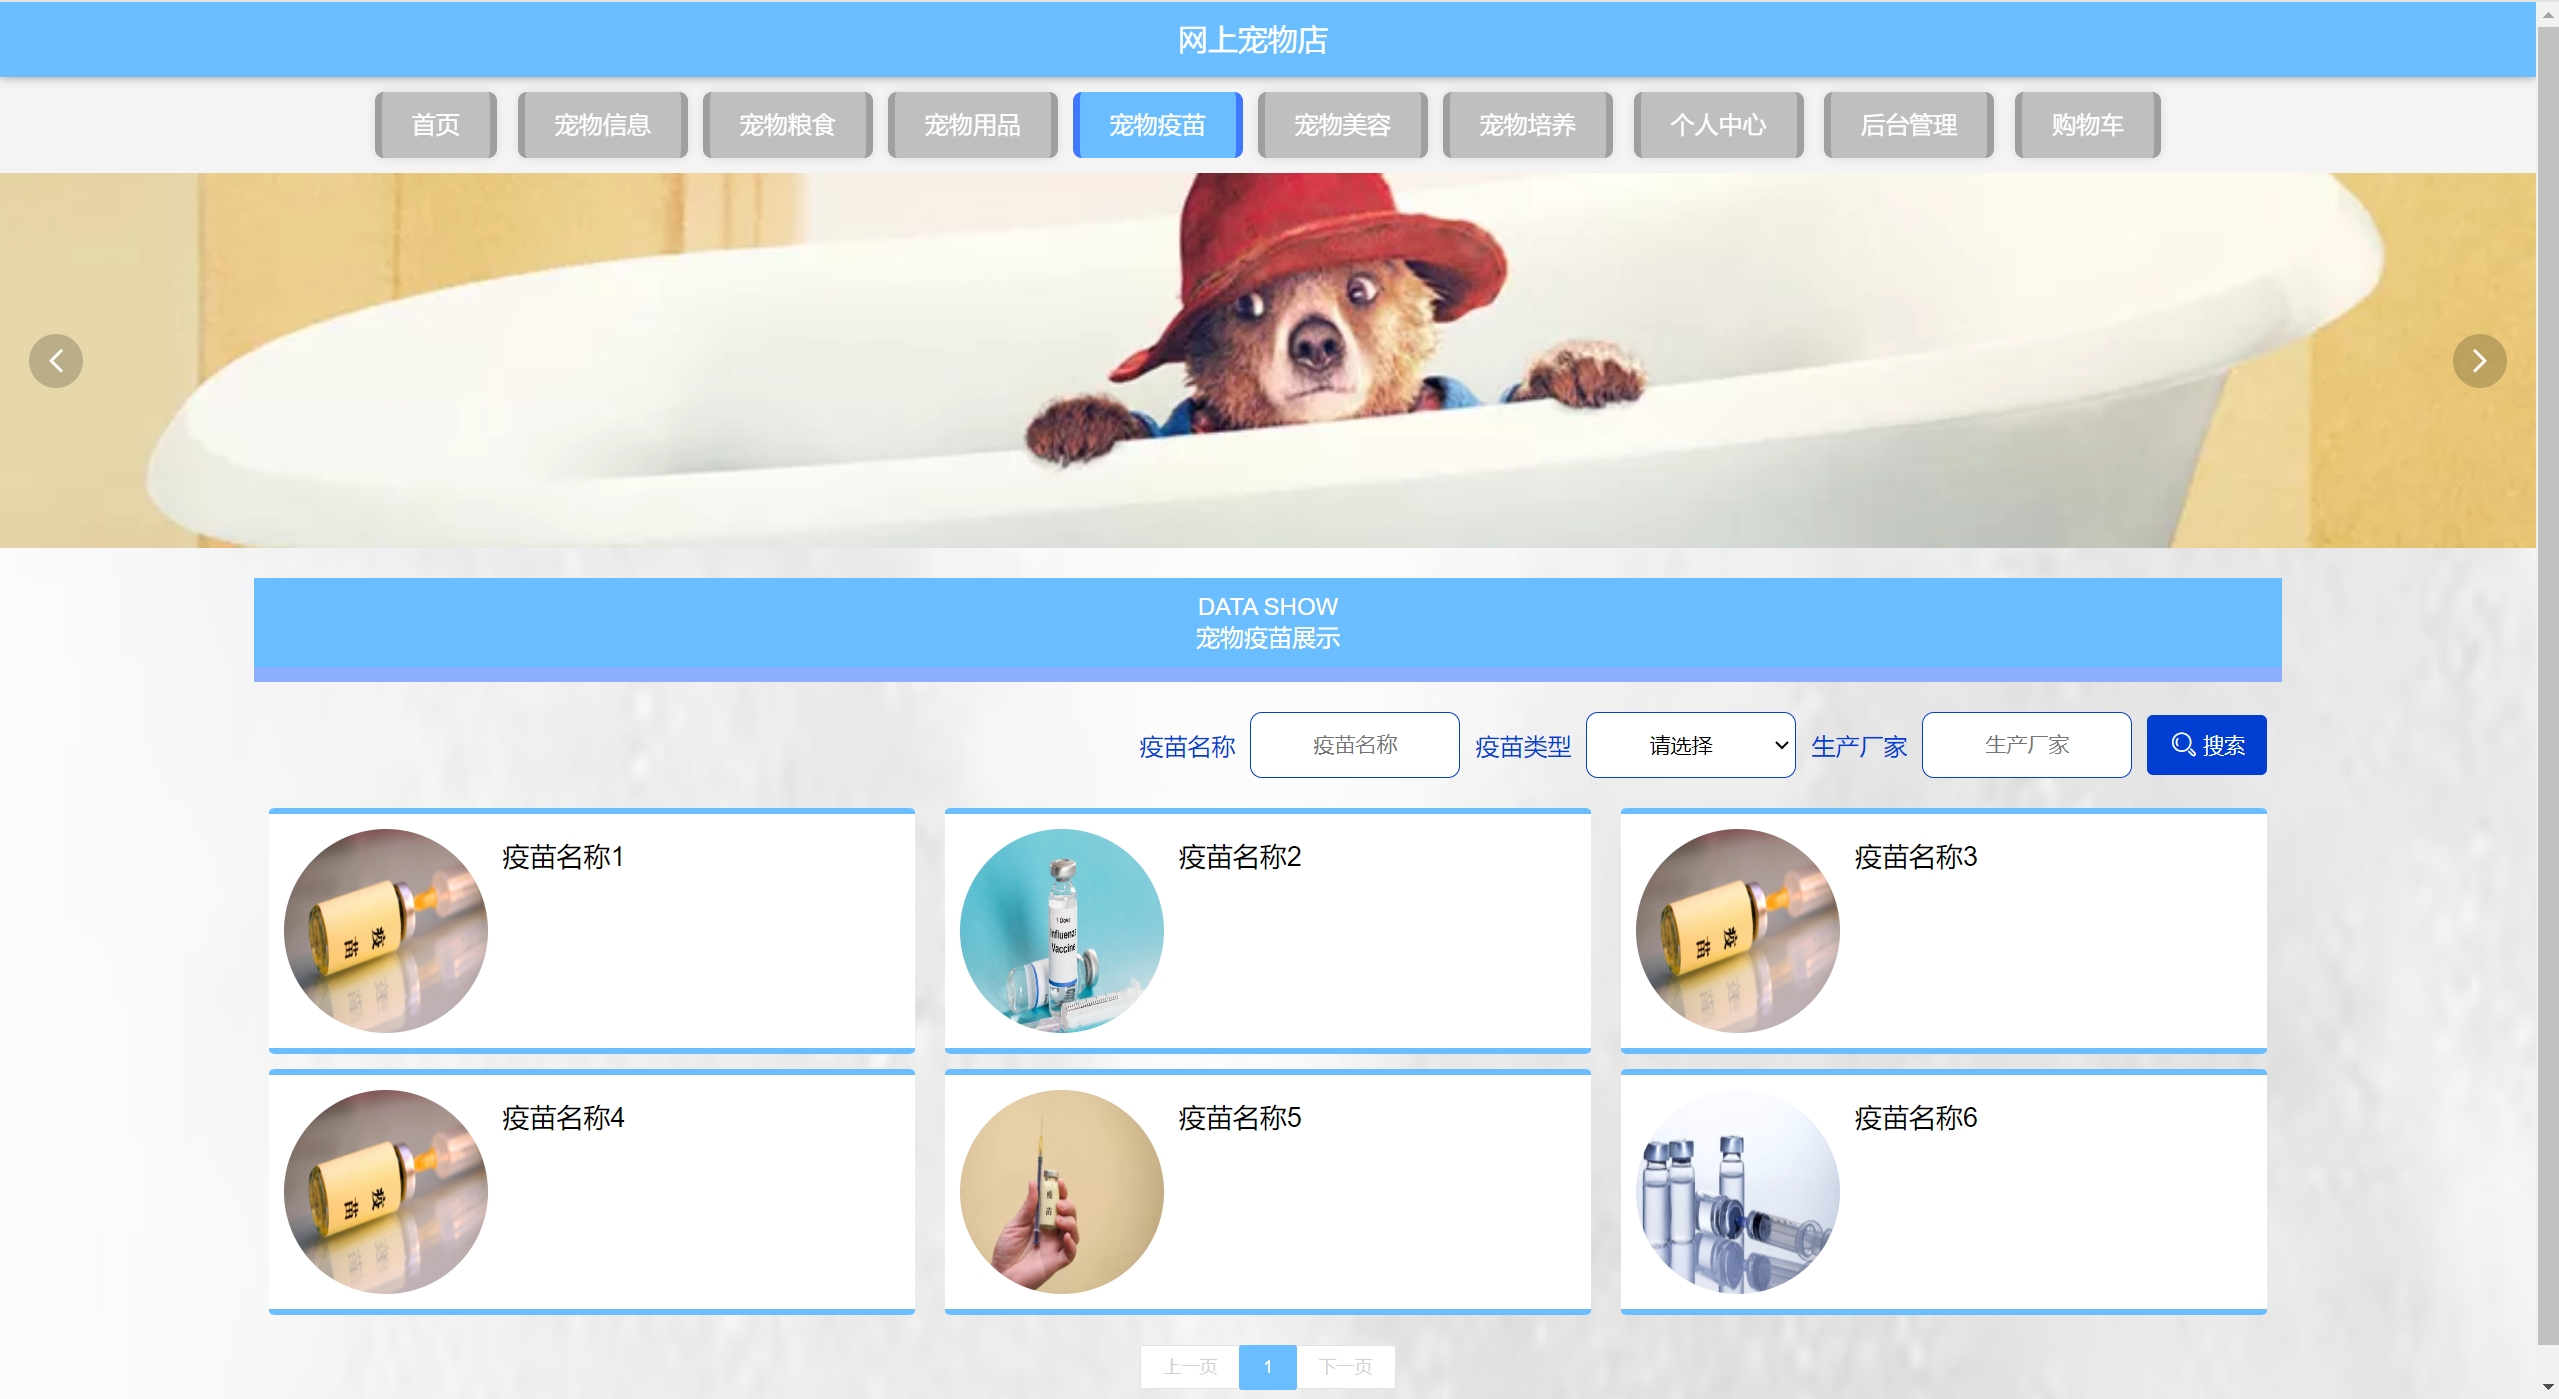The width and height of the screenshot is (2559, 1399).
Task: Click 下一页 pagination button
Action: click(x=1345, y=1367)
